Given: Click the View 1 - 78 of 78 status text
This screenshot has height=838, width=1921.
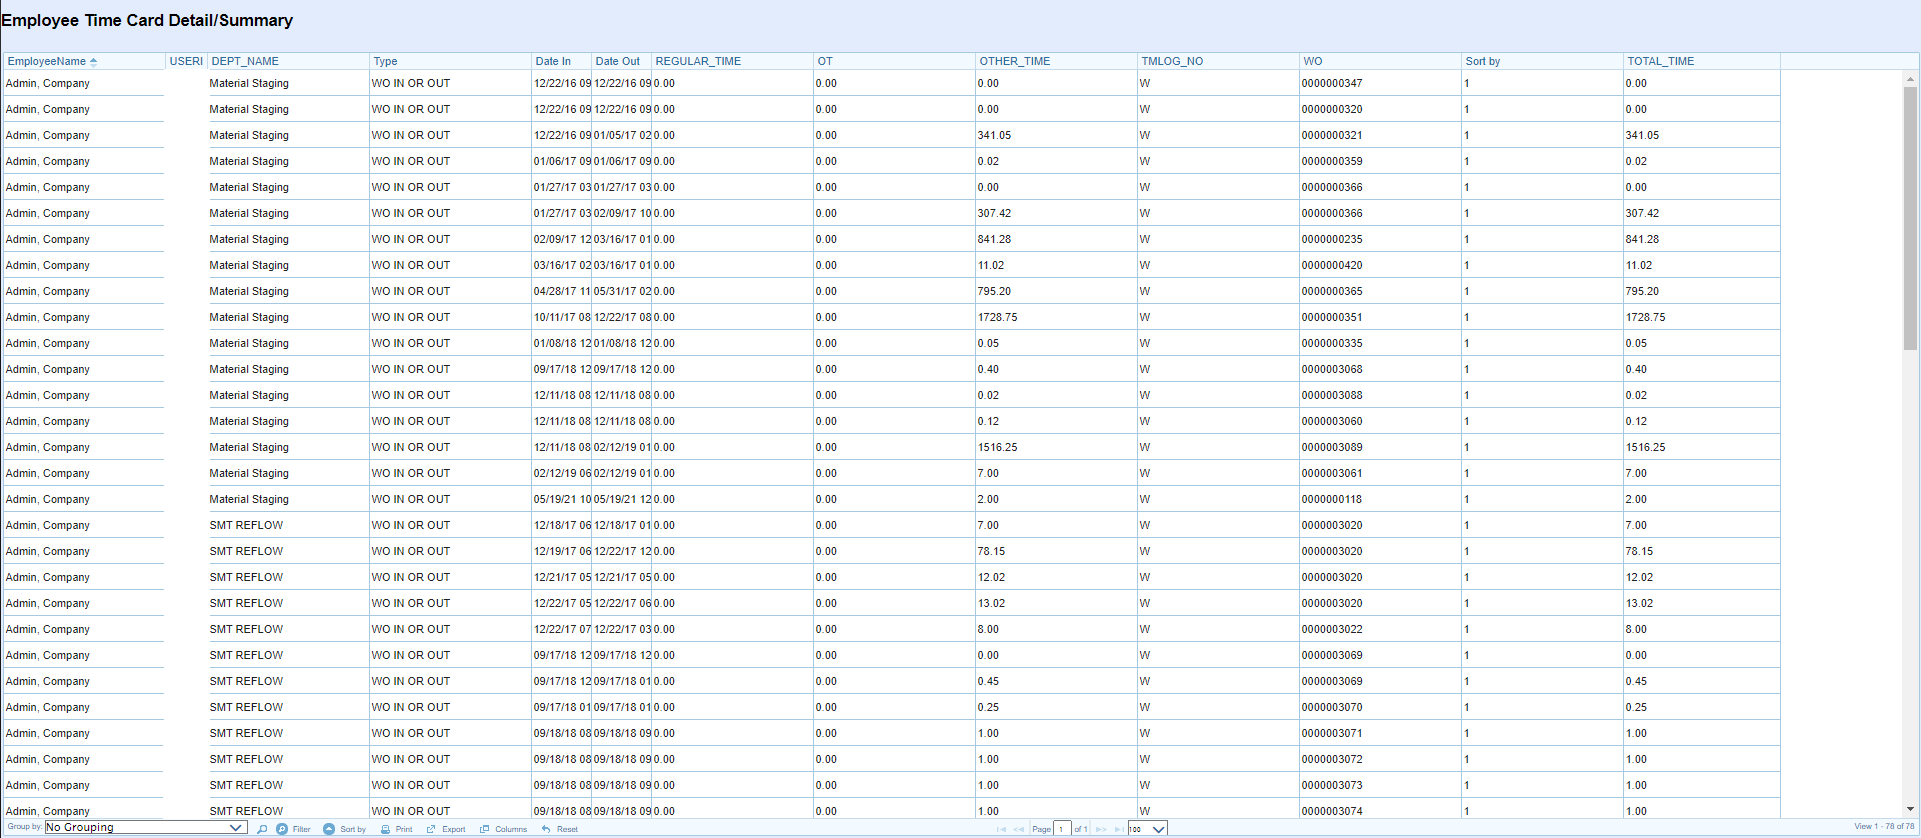Looking at the screenshot, I should 1884,827.
